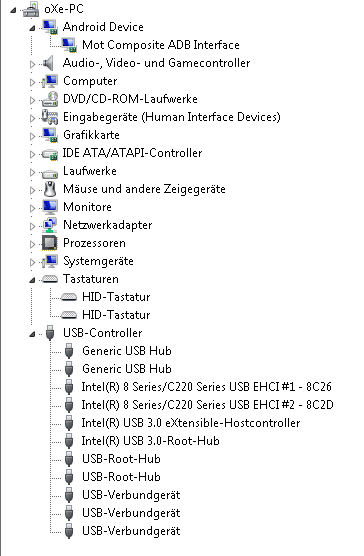Screen dimensions: 364x556
Task: Select the EHCI #1 - 8C26 entry
Action: click(x=207, y=387)
